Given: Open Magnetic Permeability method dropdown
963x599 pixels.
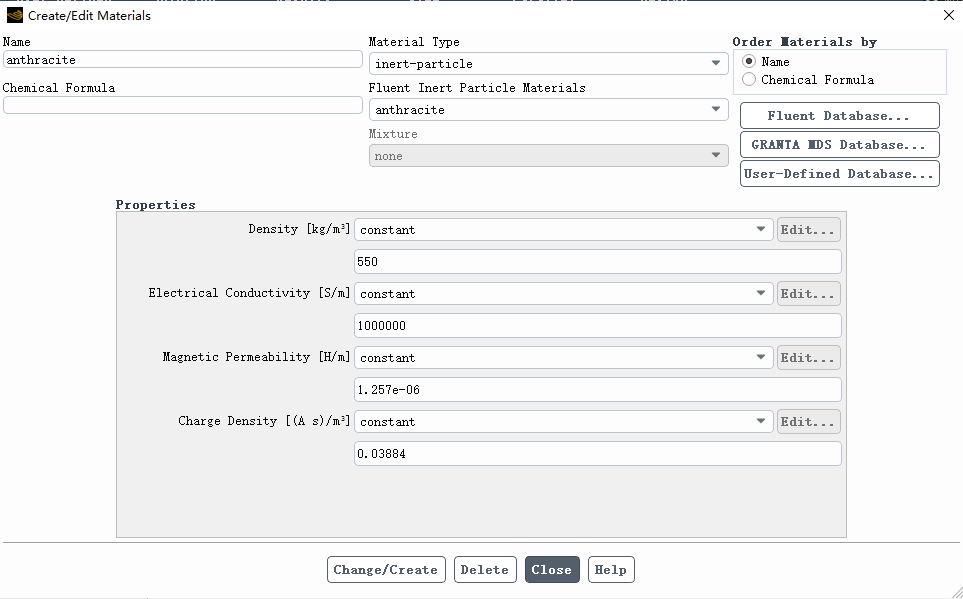Looking at the screenshot, I should tap(564, 358).
